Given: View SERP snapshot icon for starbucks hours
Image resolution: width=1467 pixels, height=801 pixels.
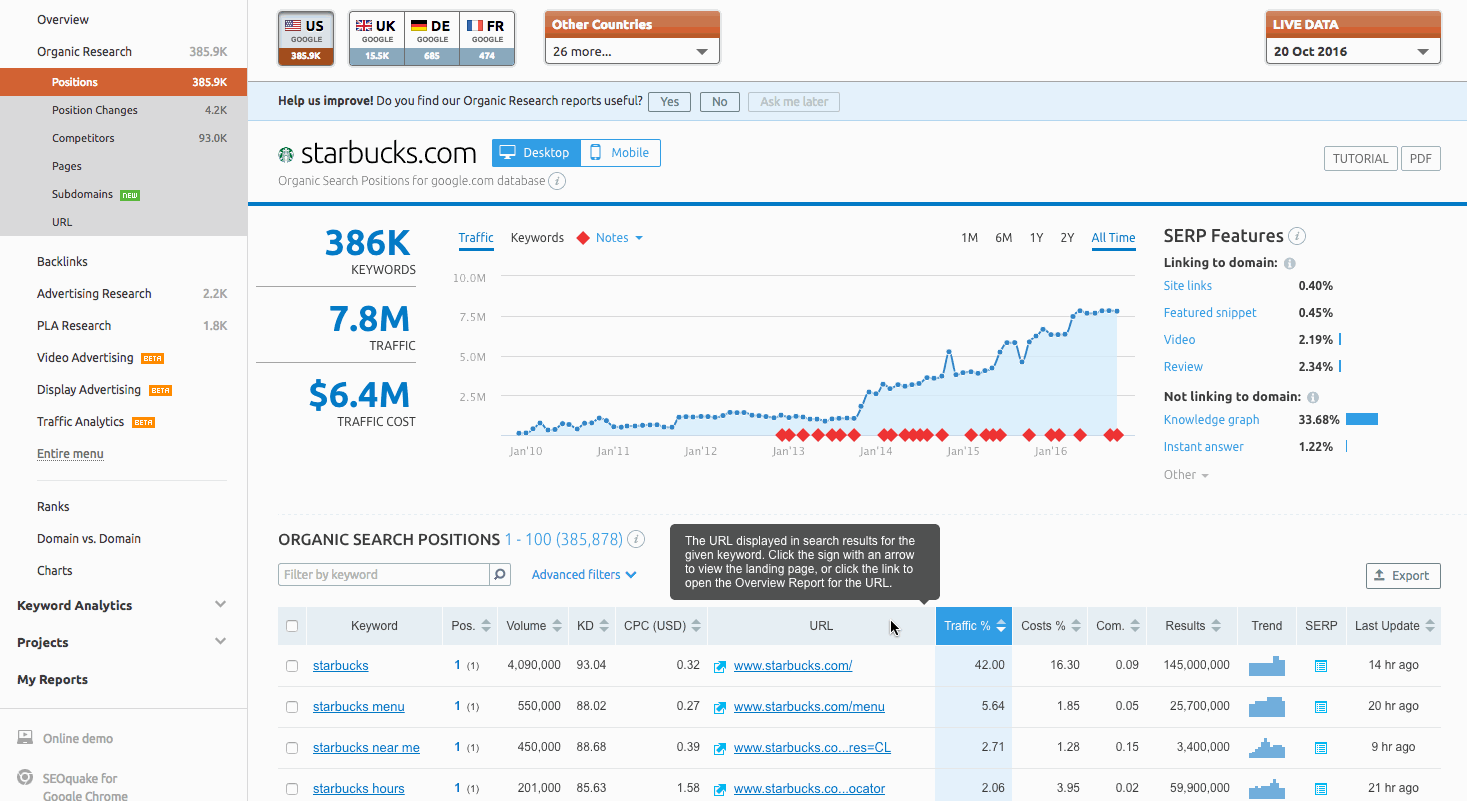Looking at the screenshot, I should point(1321,789).
